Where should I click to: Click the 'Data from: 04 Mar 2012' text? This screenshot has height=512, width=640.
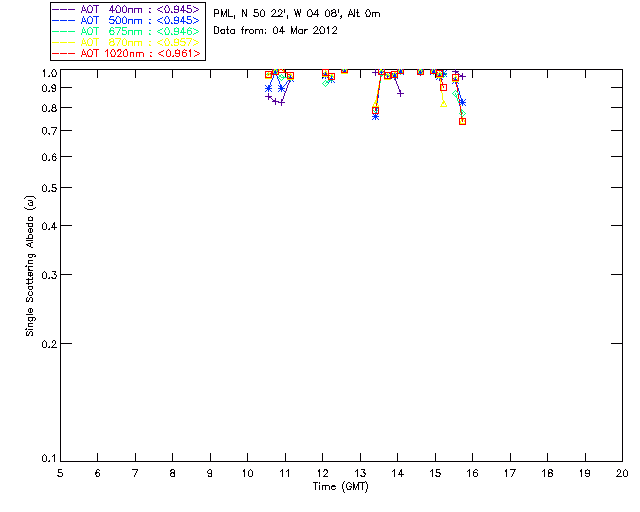[x=275, y=31]
